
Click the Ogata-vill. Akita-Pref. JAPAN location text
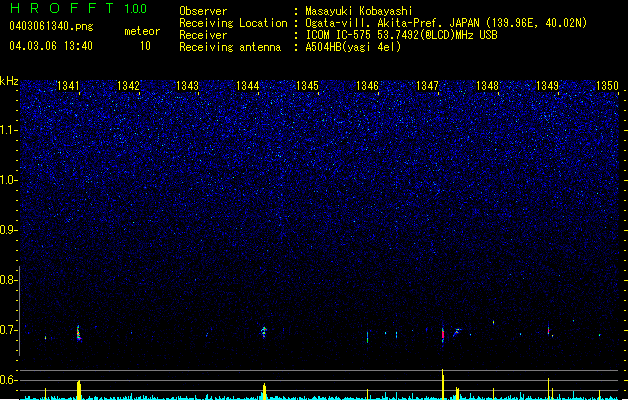pyautogui.click(x=446, y=23)
